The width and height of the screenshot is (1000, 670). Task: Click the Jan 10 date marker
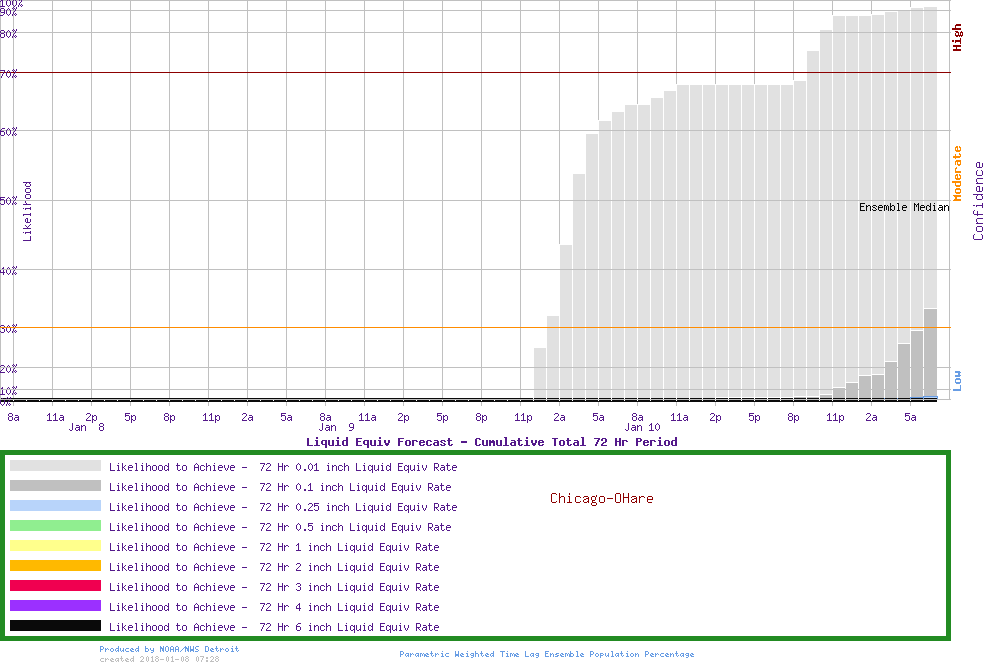641,427
